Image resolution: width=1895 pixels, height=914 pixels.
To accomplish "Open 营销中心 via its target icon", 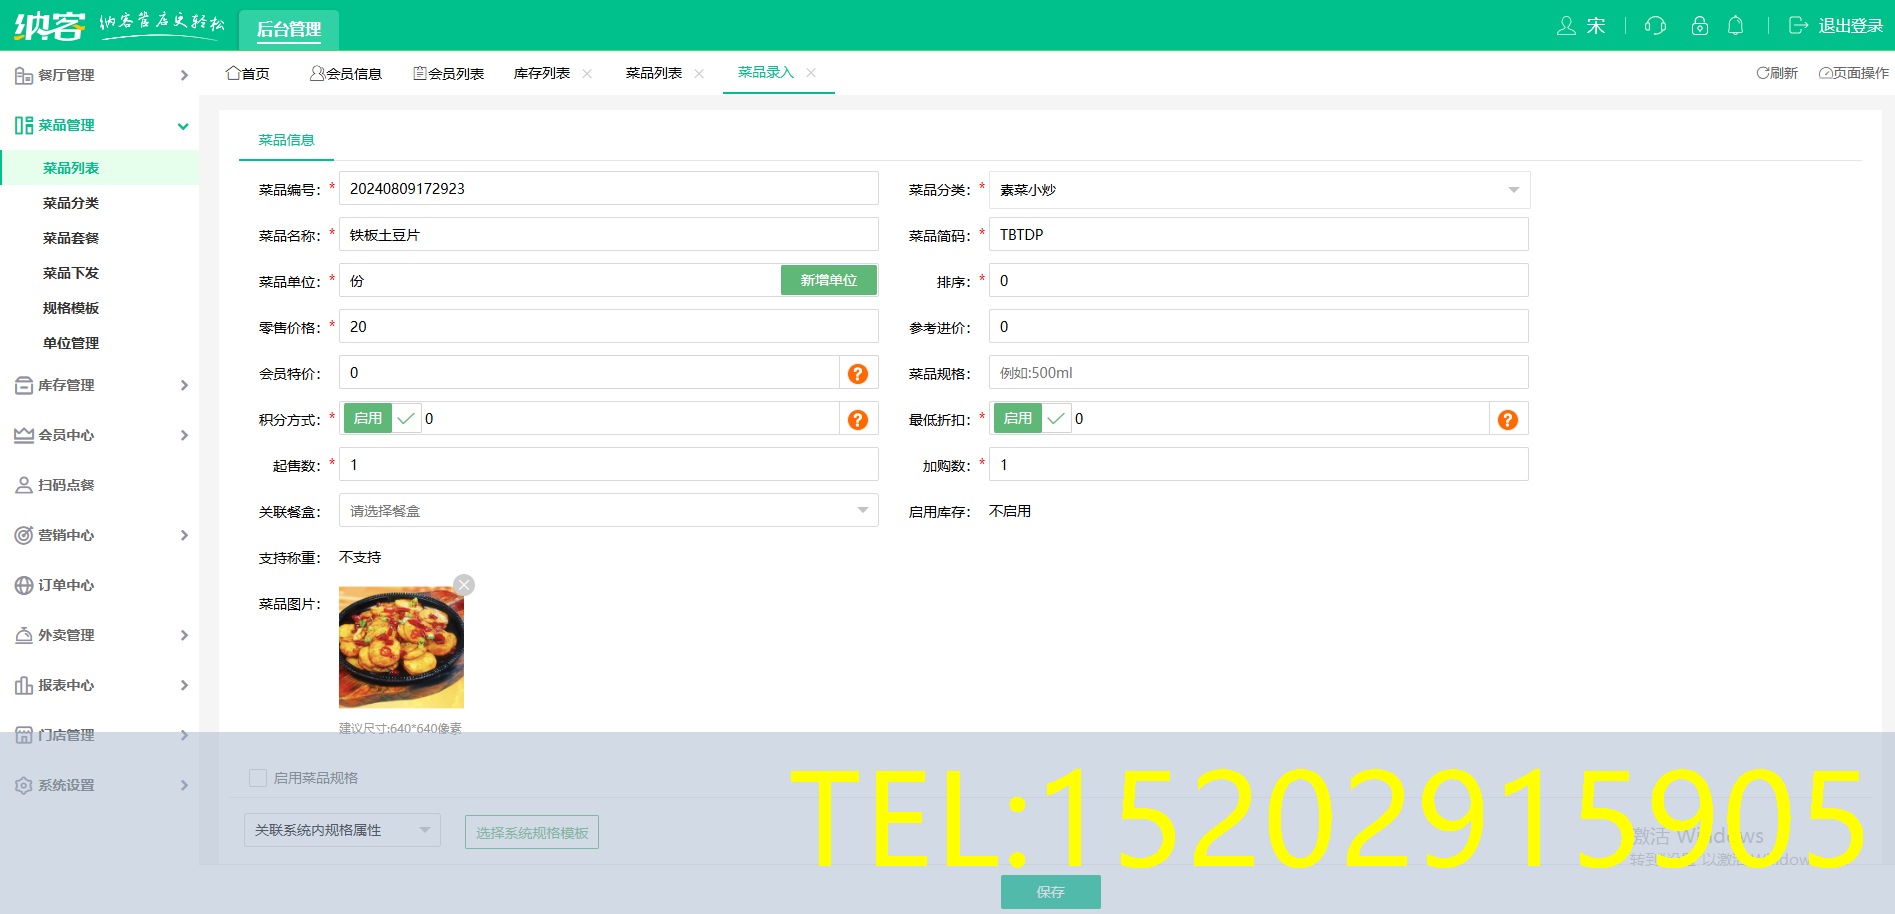I will [24, 535].
